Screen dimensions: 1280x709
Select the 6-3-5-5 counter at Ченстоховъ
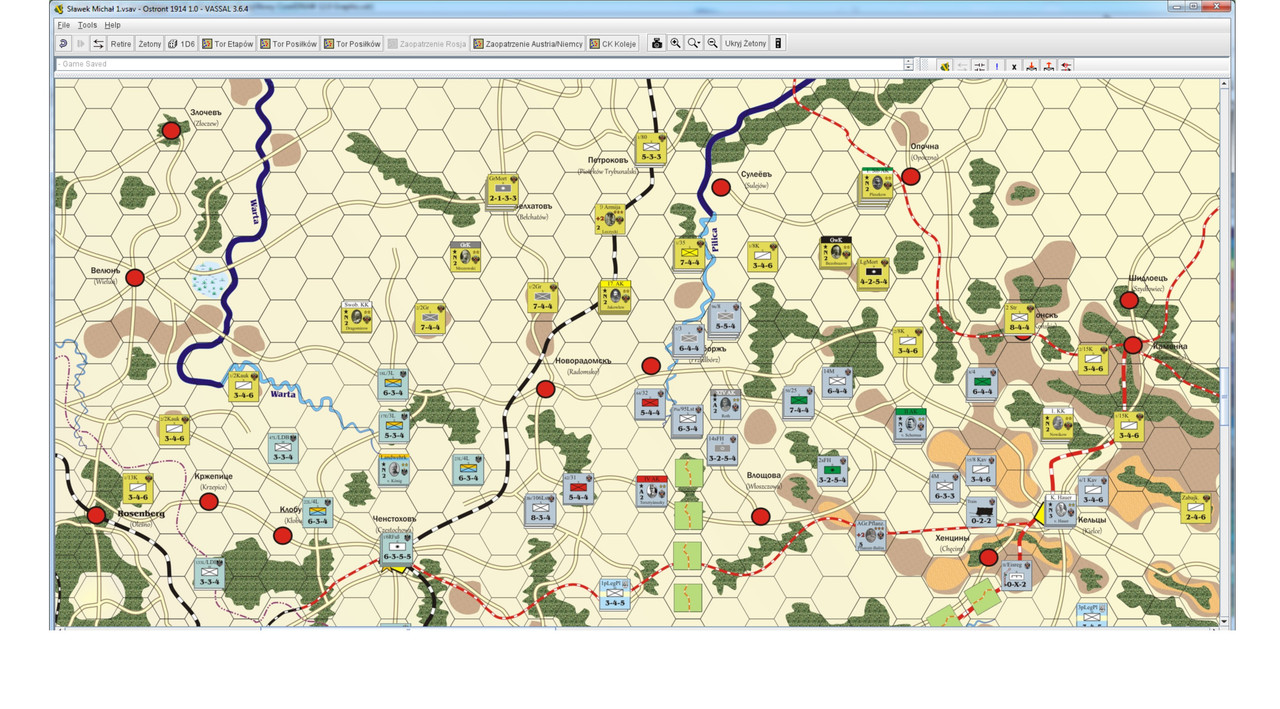[x=396, y=549]
